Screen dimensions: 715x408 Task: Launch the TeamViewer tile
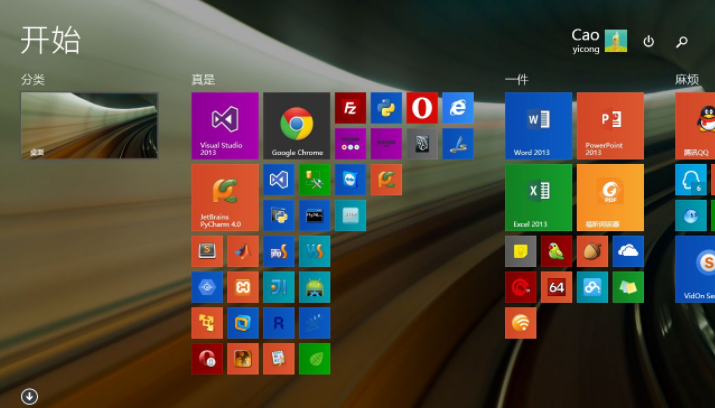[350, 180]
